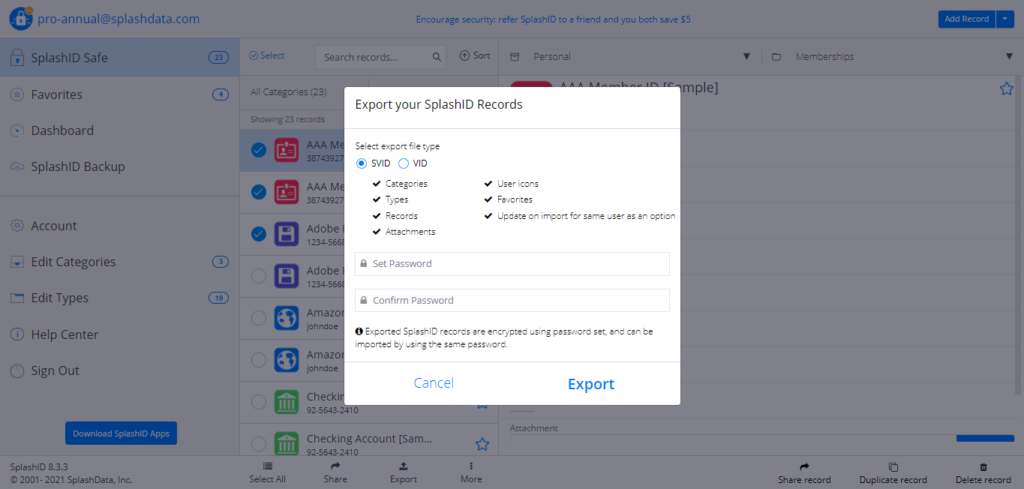
Task: Click the Export icon in bottom toolbar
Action: click(x=403, y=466)
